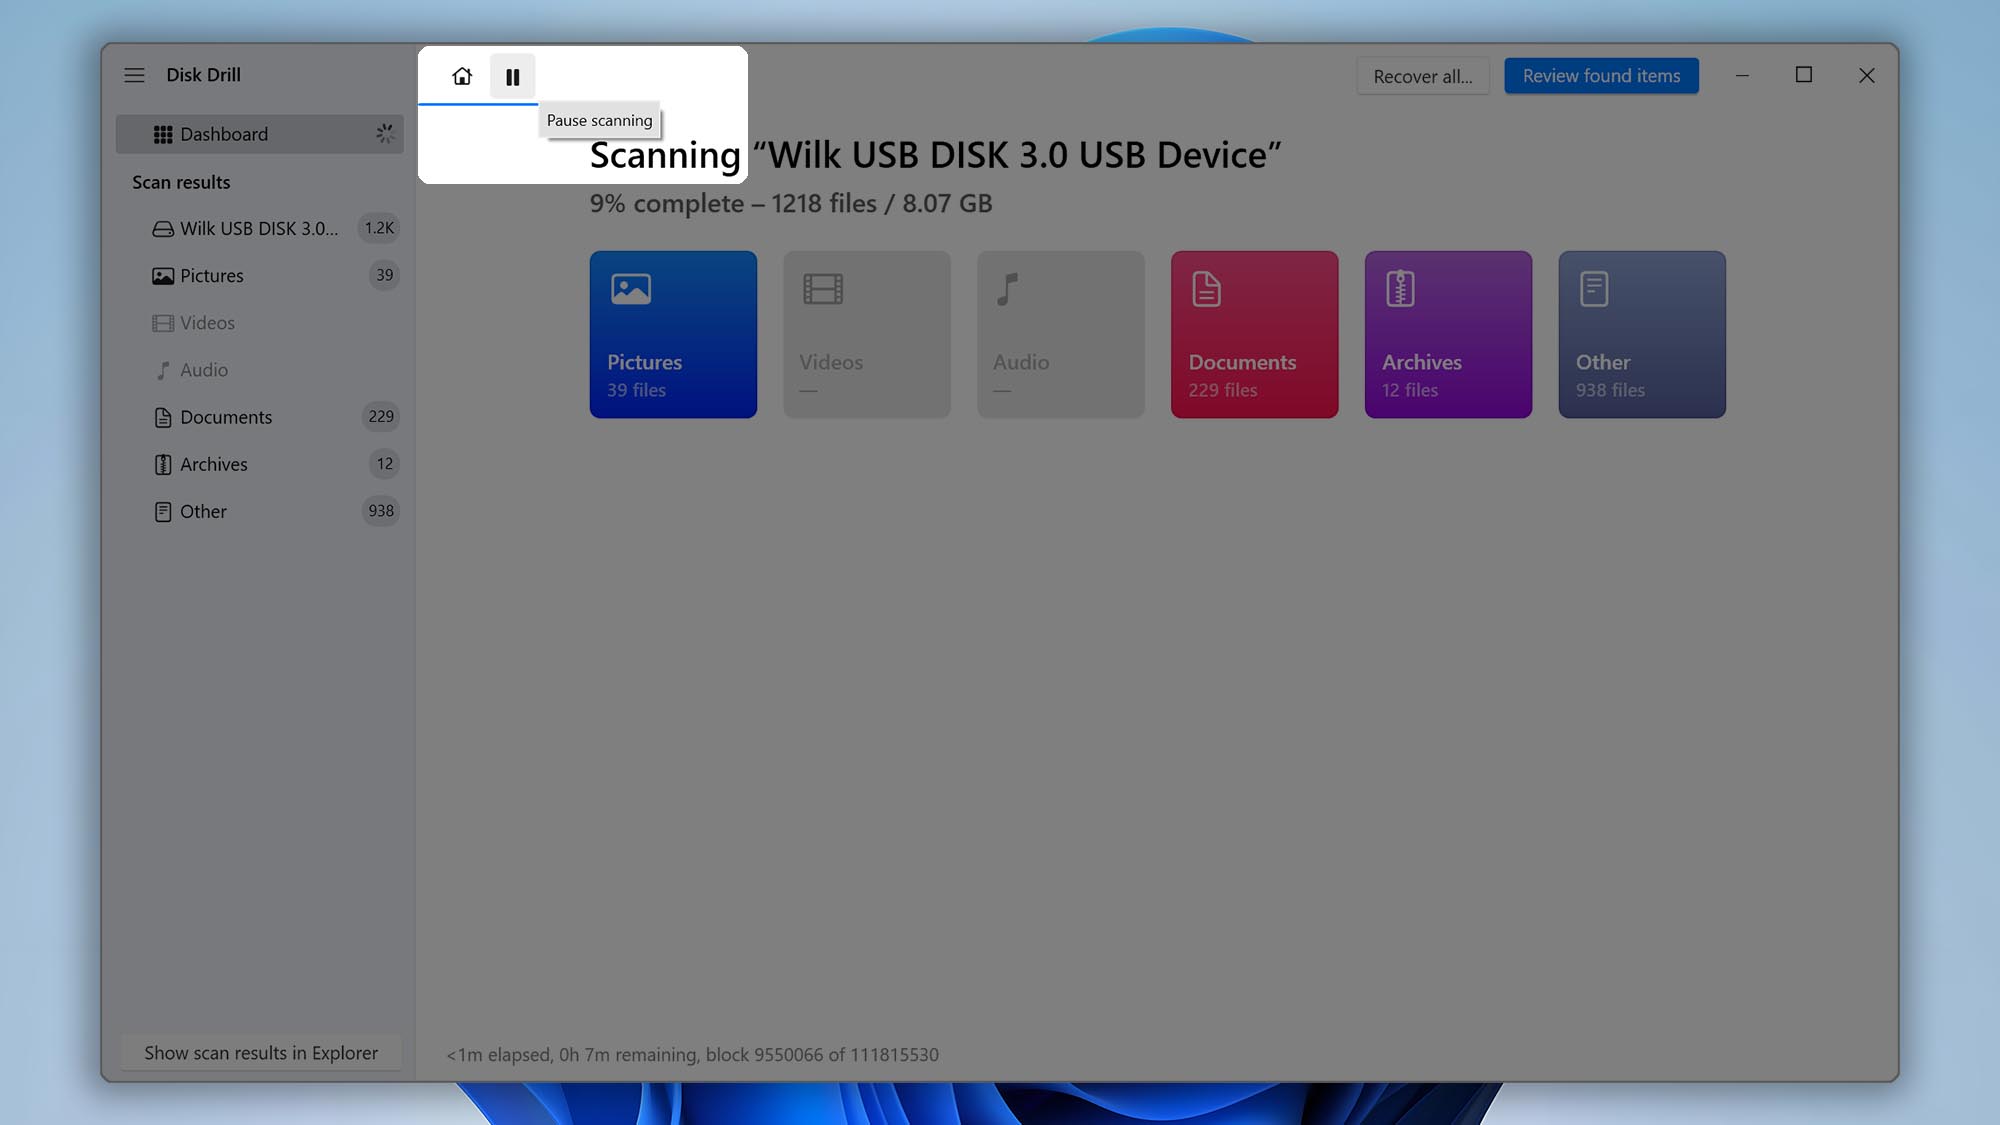
Task: Click the home icon in the toolbar
Action: [x=462, y=76]
